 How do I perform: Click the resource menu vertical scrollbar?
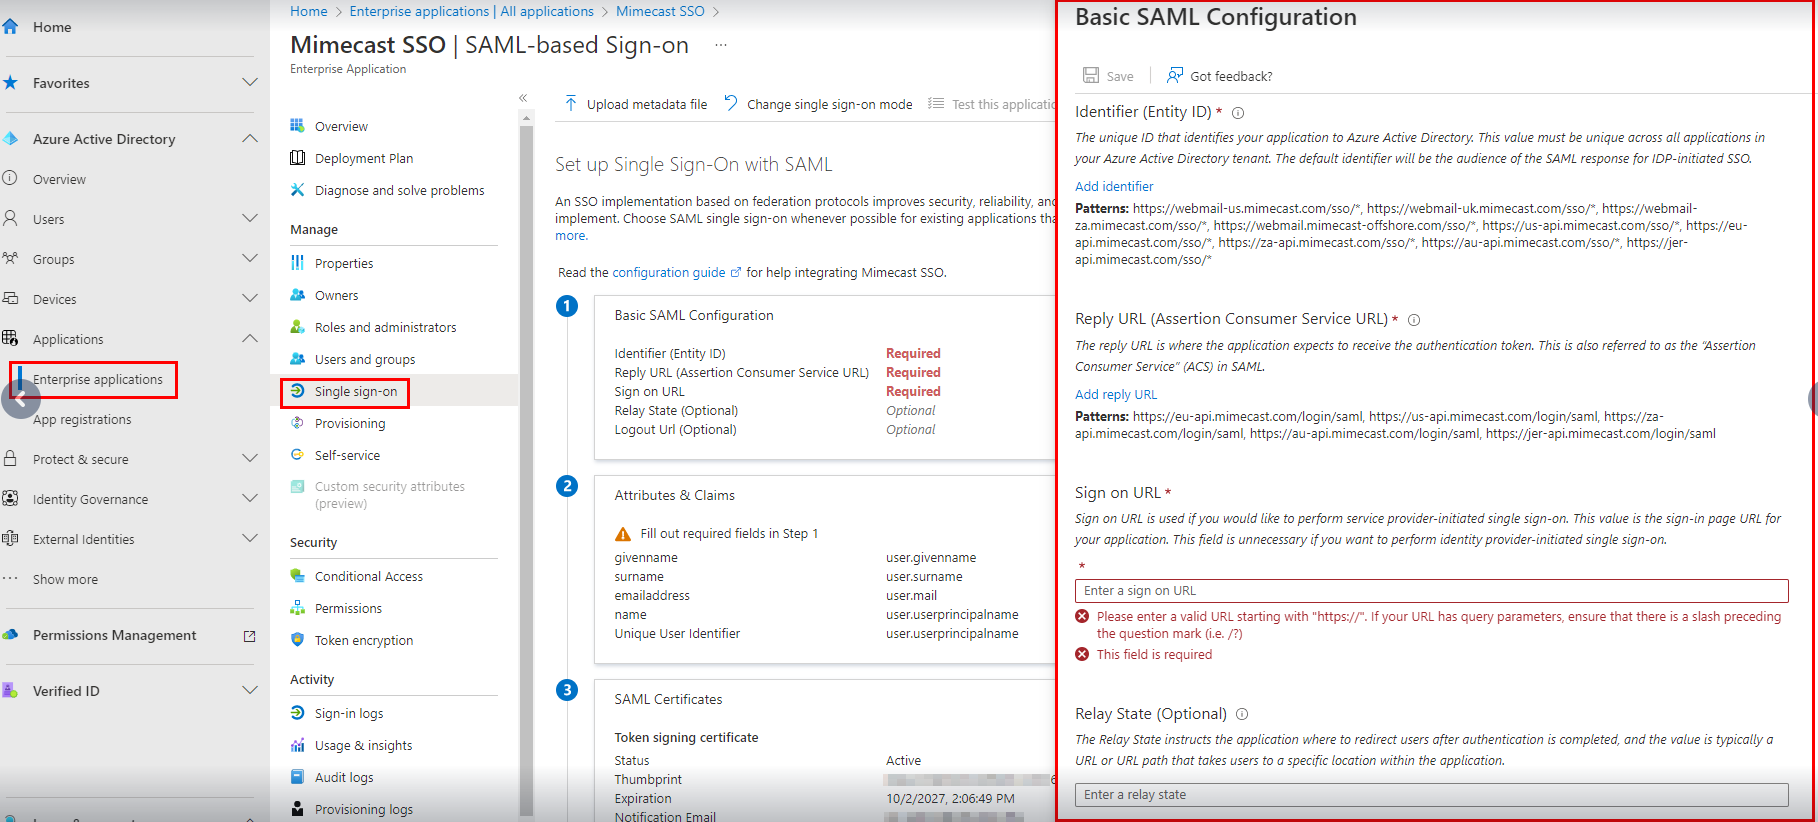(x=527, y=450)
